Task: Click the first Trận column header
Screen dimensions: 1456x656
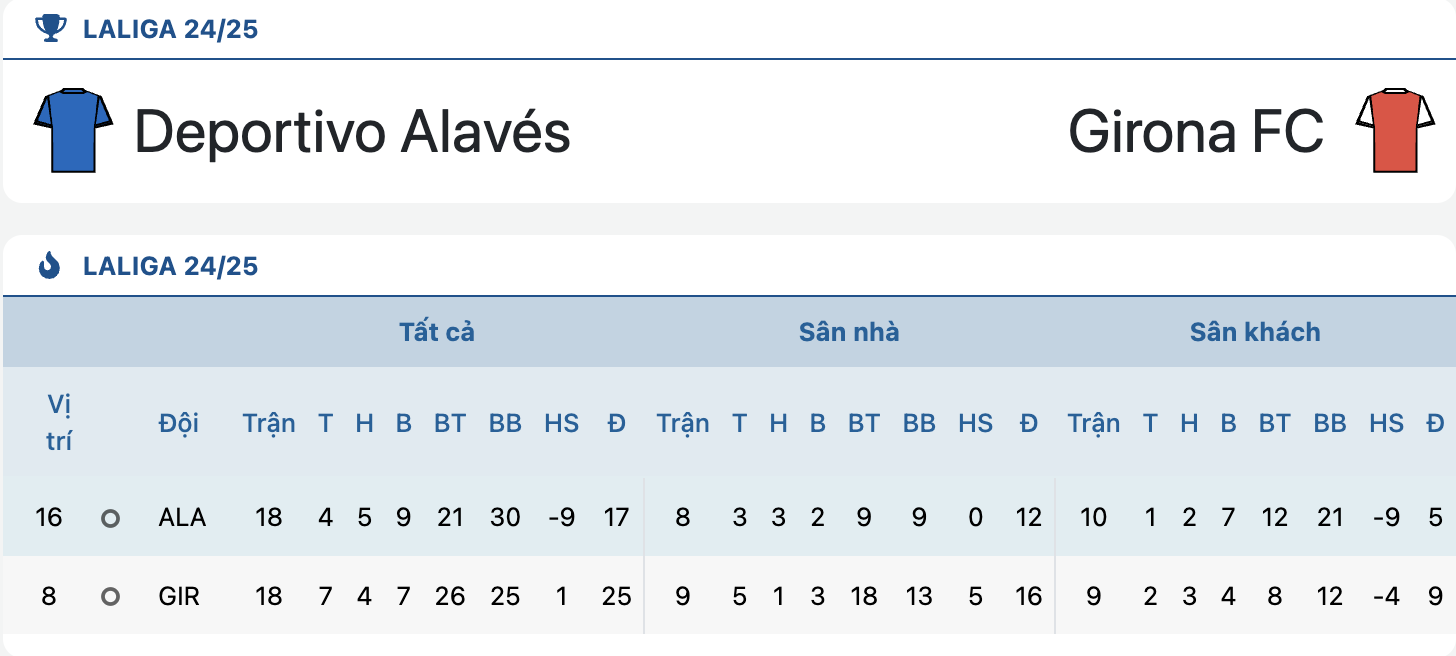Action: (x=269, y=423)
